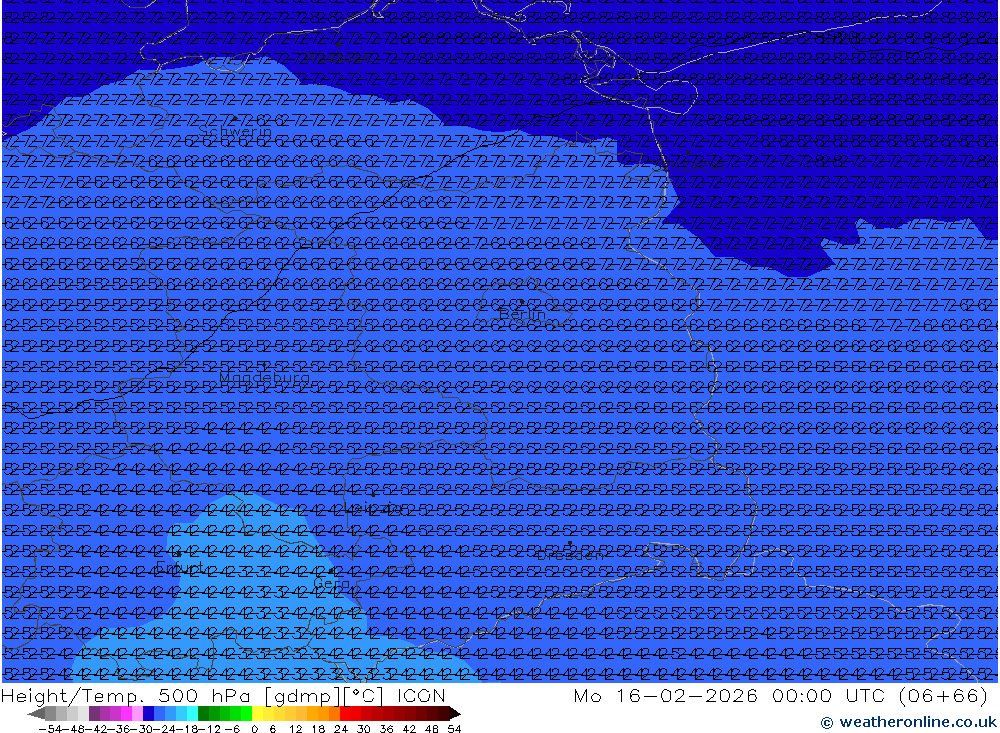Pick the dark blue -30 legend swatch
Viewport: 1000px width, 733px height.
[148, 714]
